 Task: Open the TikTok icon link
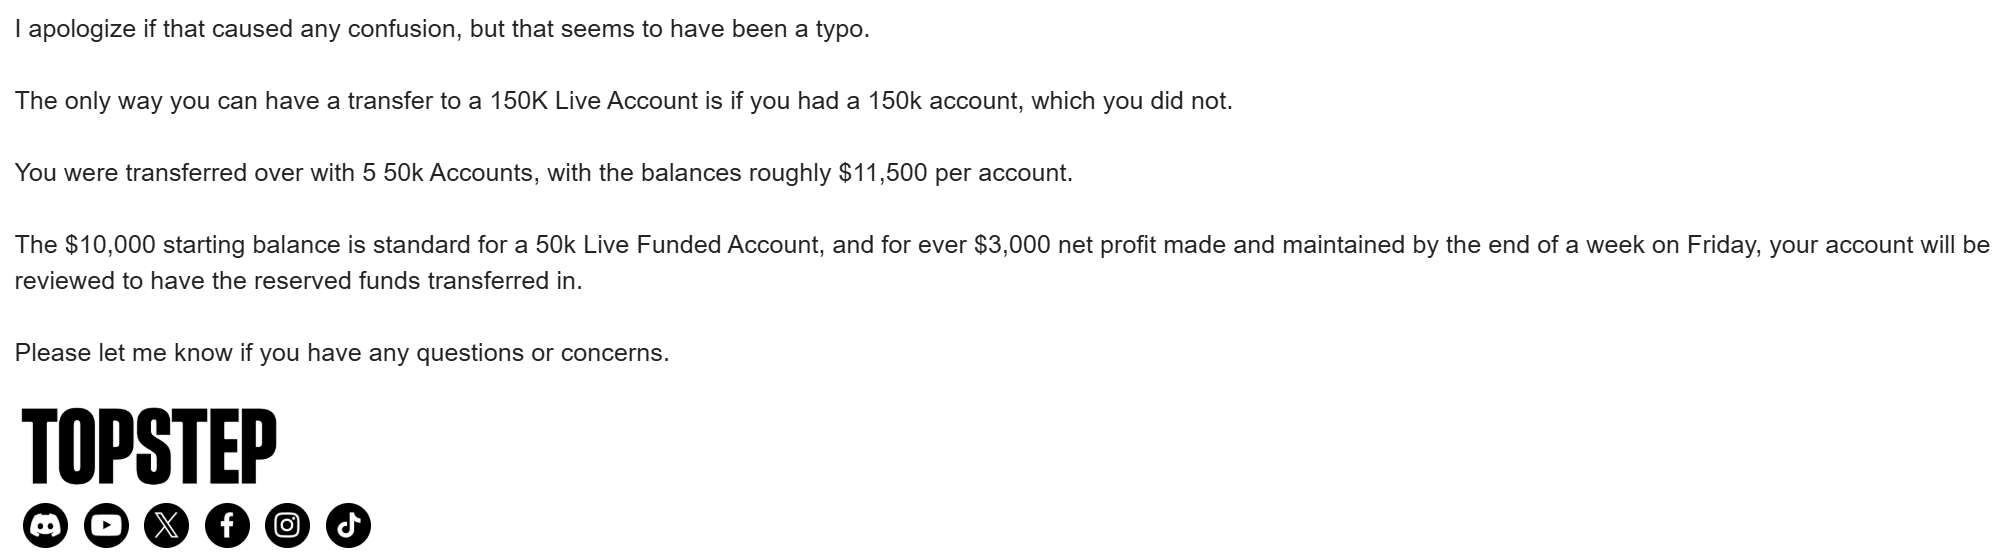click(x=348, y=525)
